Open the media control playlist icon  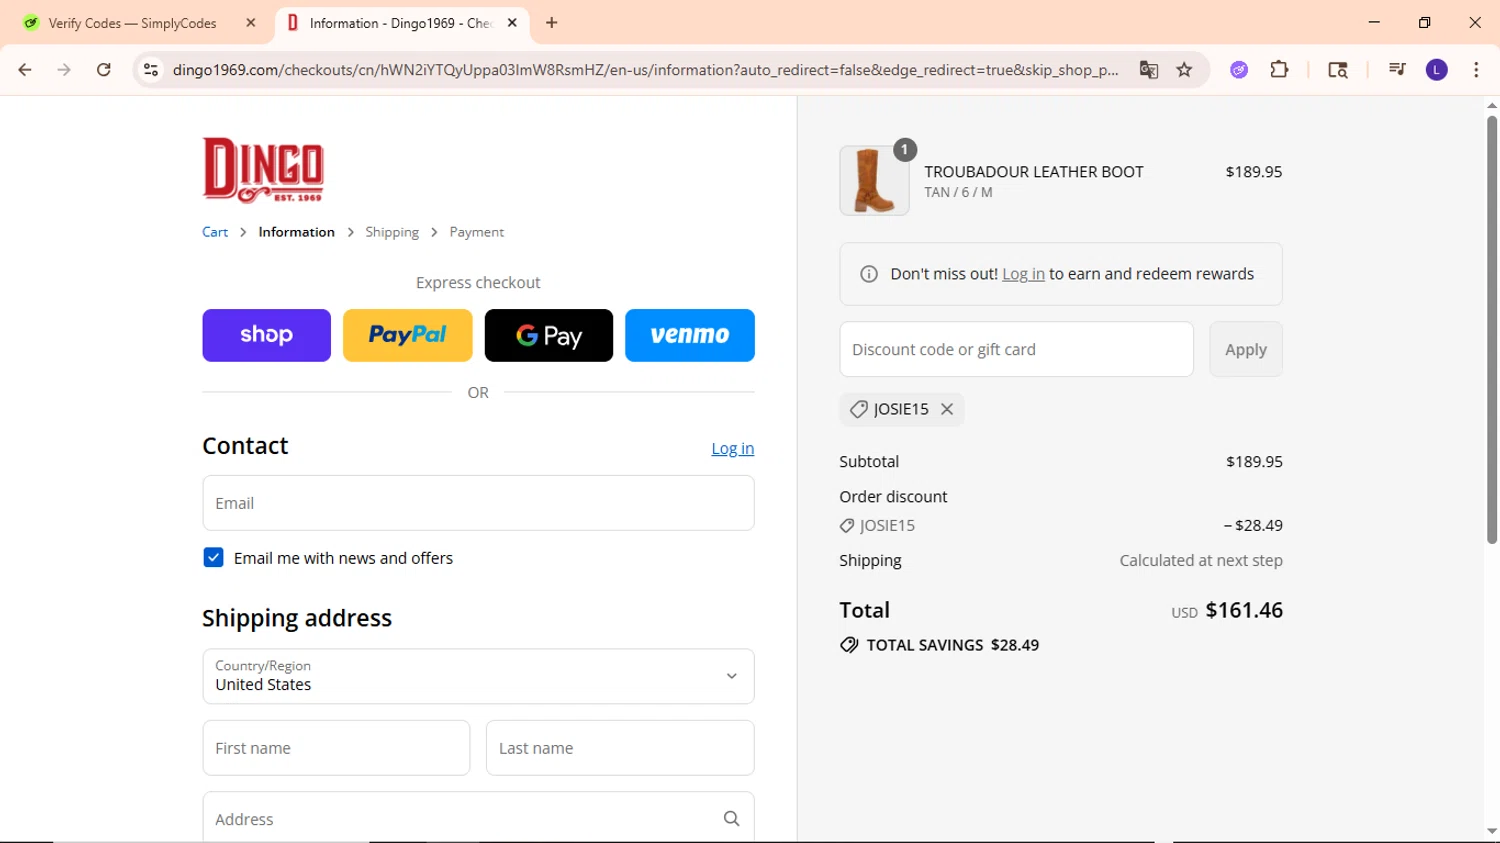pyautogui.click(x=1397, y=70)
